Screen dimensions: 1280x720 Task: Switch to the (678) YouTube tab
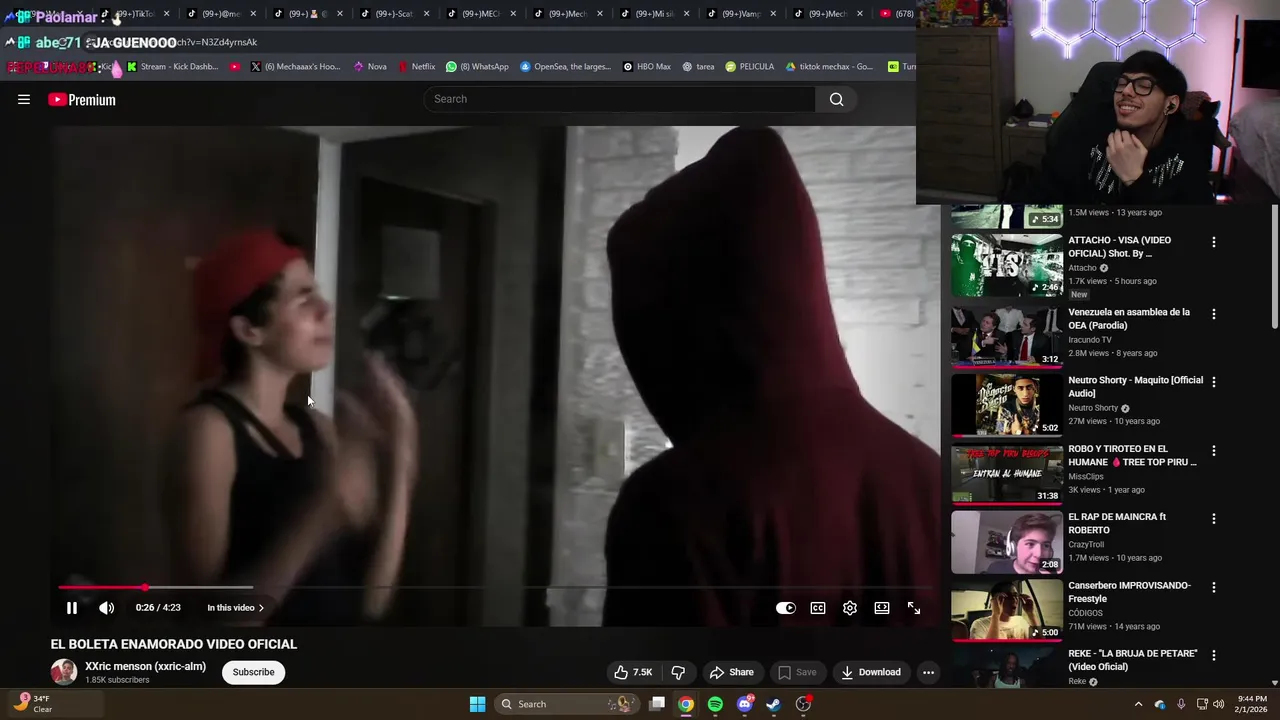[x=897, y=14]
